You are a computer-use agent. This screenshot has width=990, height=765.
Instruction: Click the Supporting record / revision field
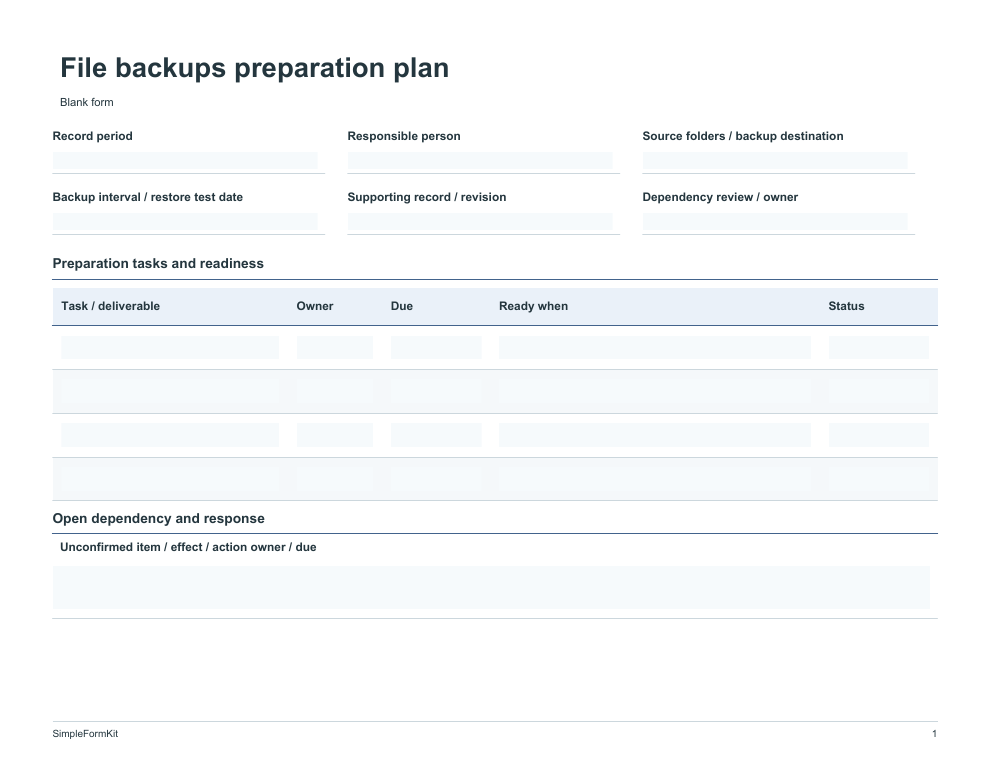[x=480, y=222]
